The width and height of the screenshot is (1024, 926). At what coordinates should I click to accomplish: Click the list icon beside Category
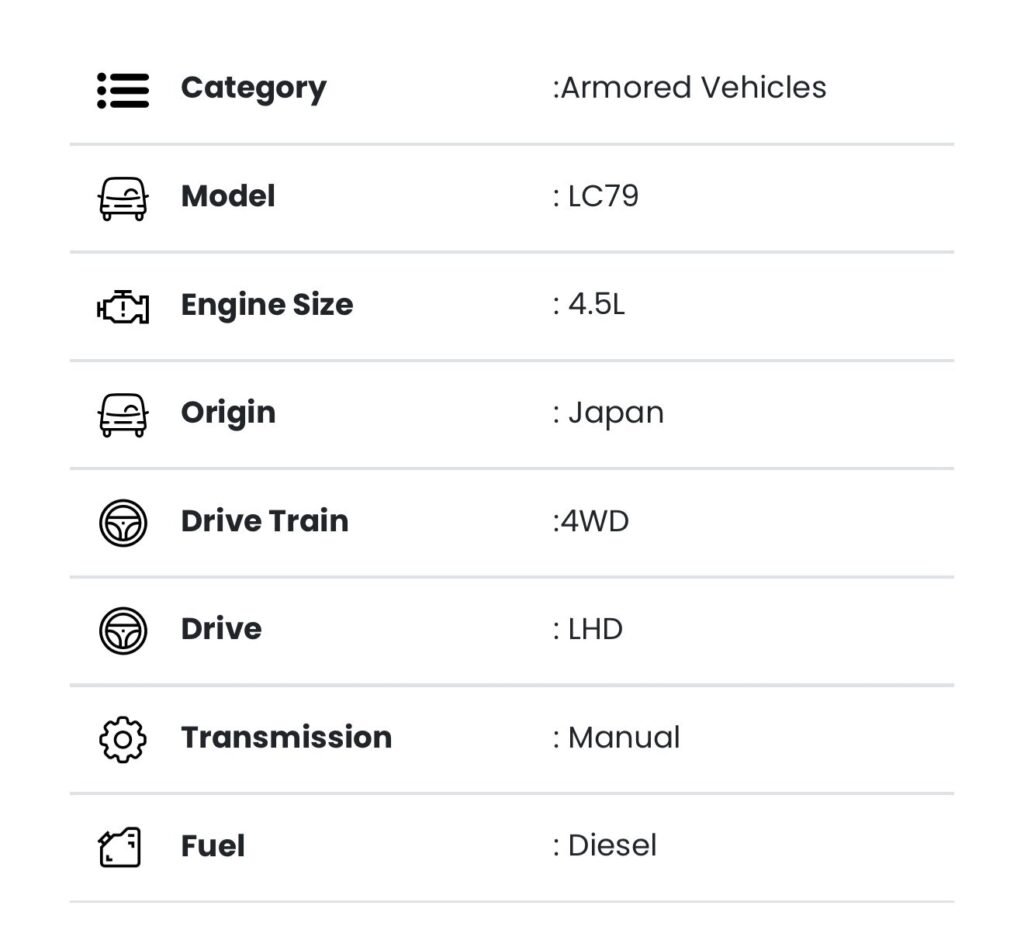pyautogui.click(x=123, y=90)
